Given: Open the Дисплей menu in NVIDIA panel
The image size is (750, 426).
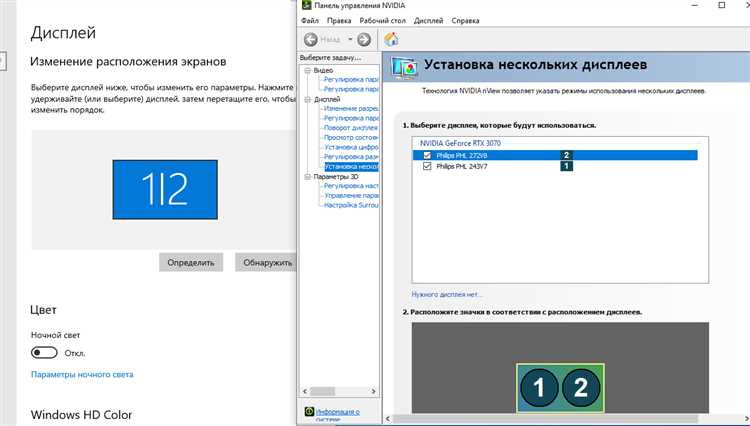Looking at the screenshot, I should click(429, 21).
